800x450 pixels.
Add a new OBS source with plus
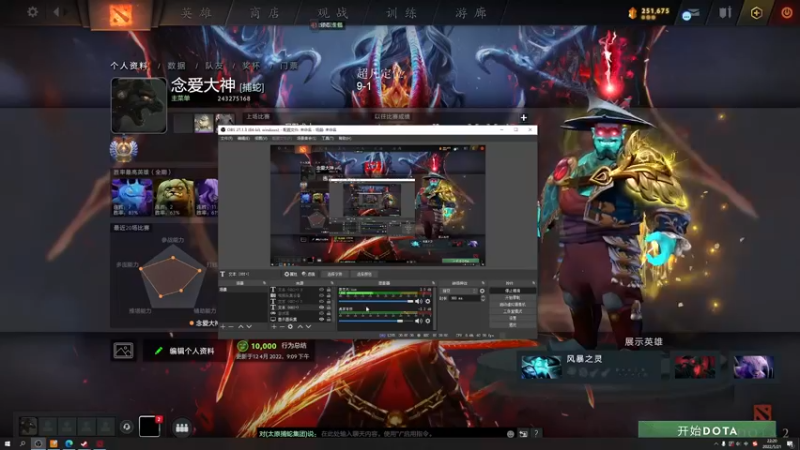coord(274,327)
